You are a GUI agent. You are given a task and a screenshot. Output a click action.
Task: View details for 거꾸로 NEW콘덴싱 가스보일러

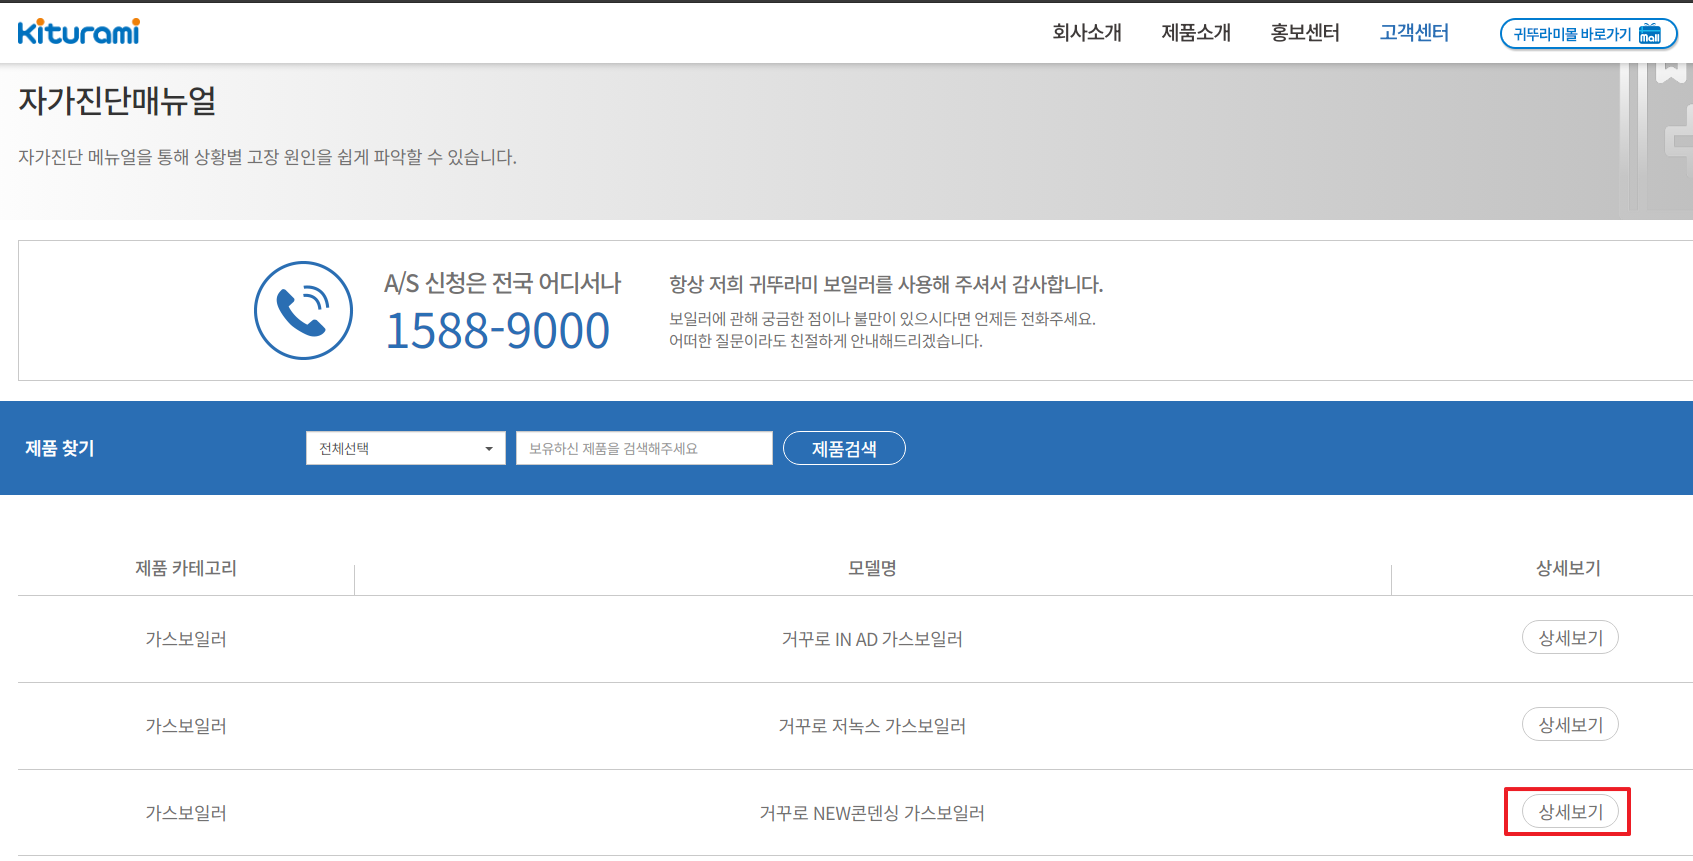tap(1570, 811)
